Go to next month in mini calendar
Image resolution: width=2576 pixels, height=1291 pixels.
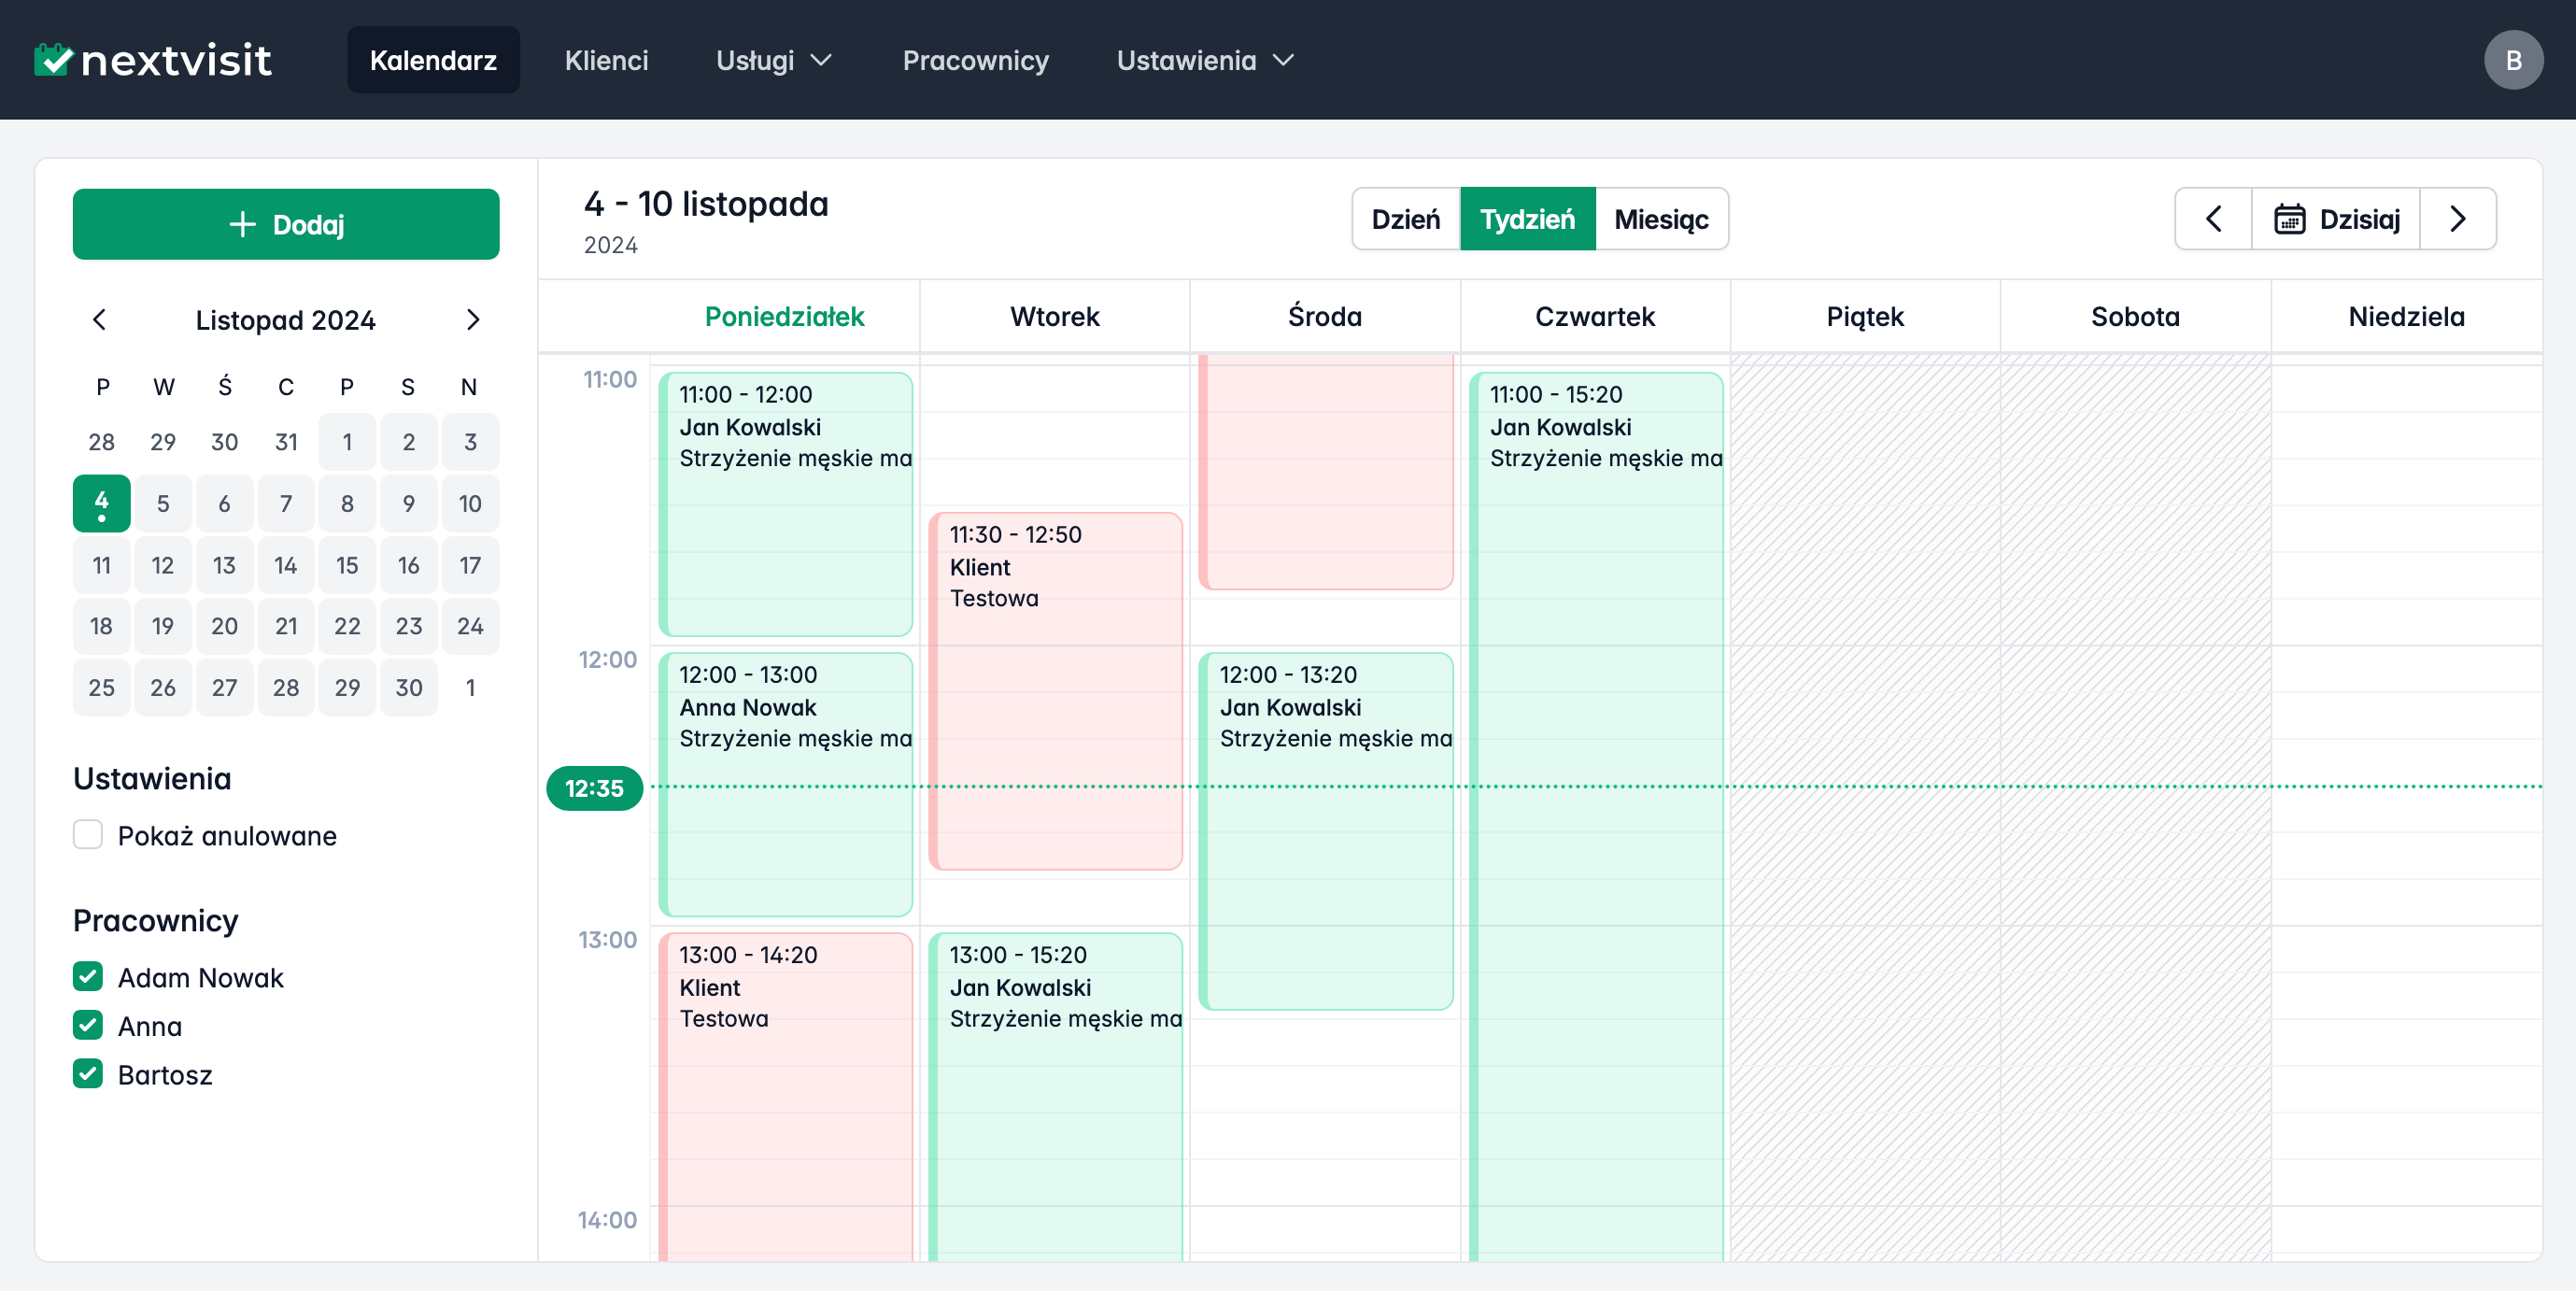[x=473, y=320]
